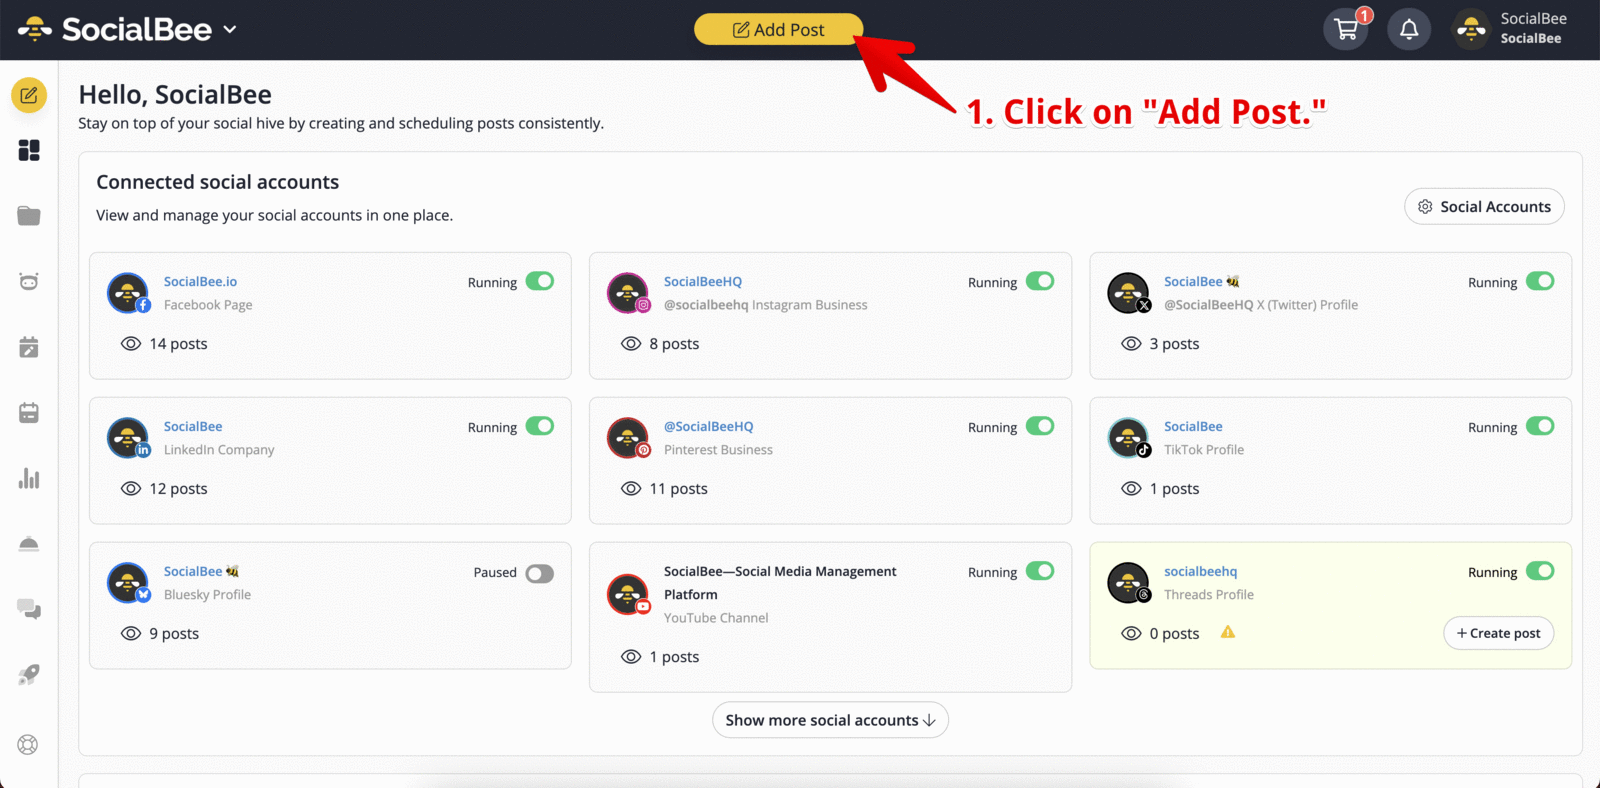
Task: Open the shopping cart icon
Action: coord(1346,29)
